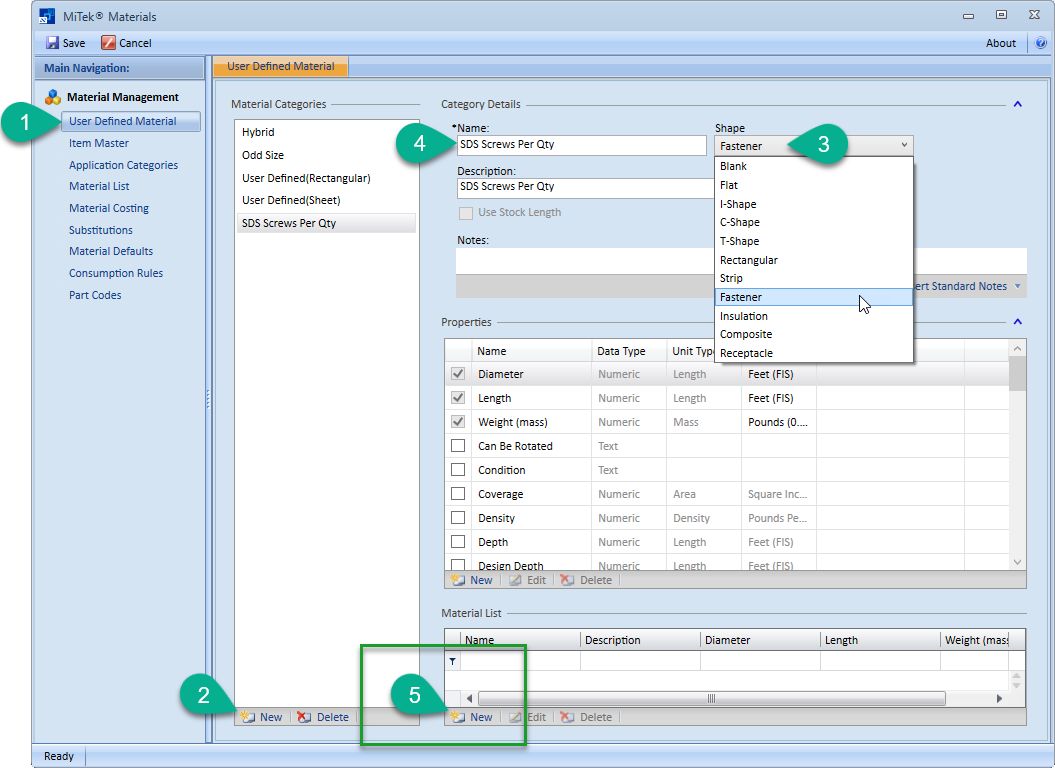Enable the Can Be Rotated checkbox
The width and height of the screenshot is (1055, 768).
[458, 446]
